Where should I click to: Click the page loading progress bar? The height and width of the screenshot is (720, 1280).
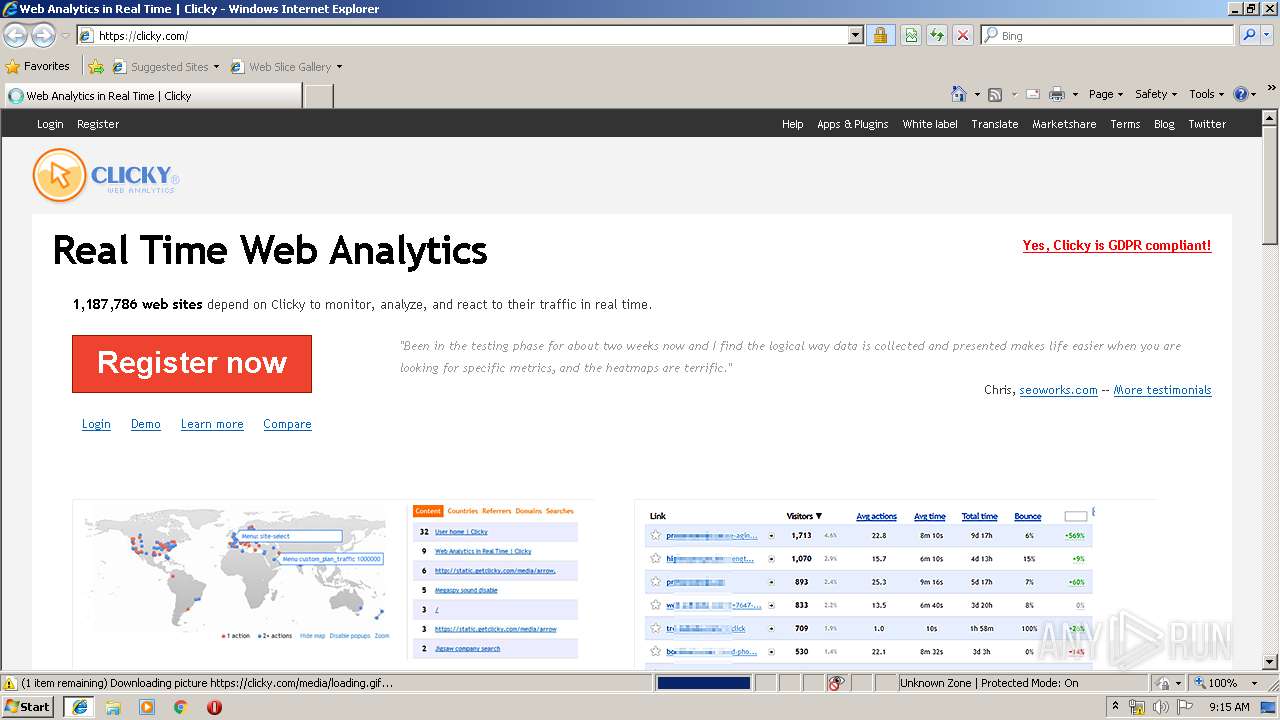pyautogui.click(x=703, y=683)
